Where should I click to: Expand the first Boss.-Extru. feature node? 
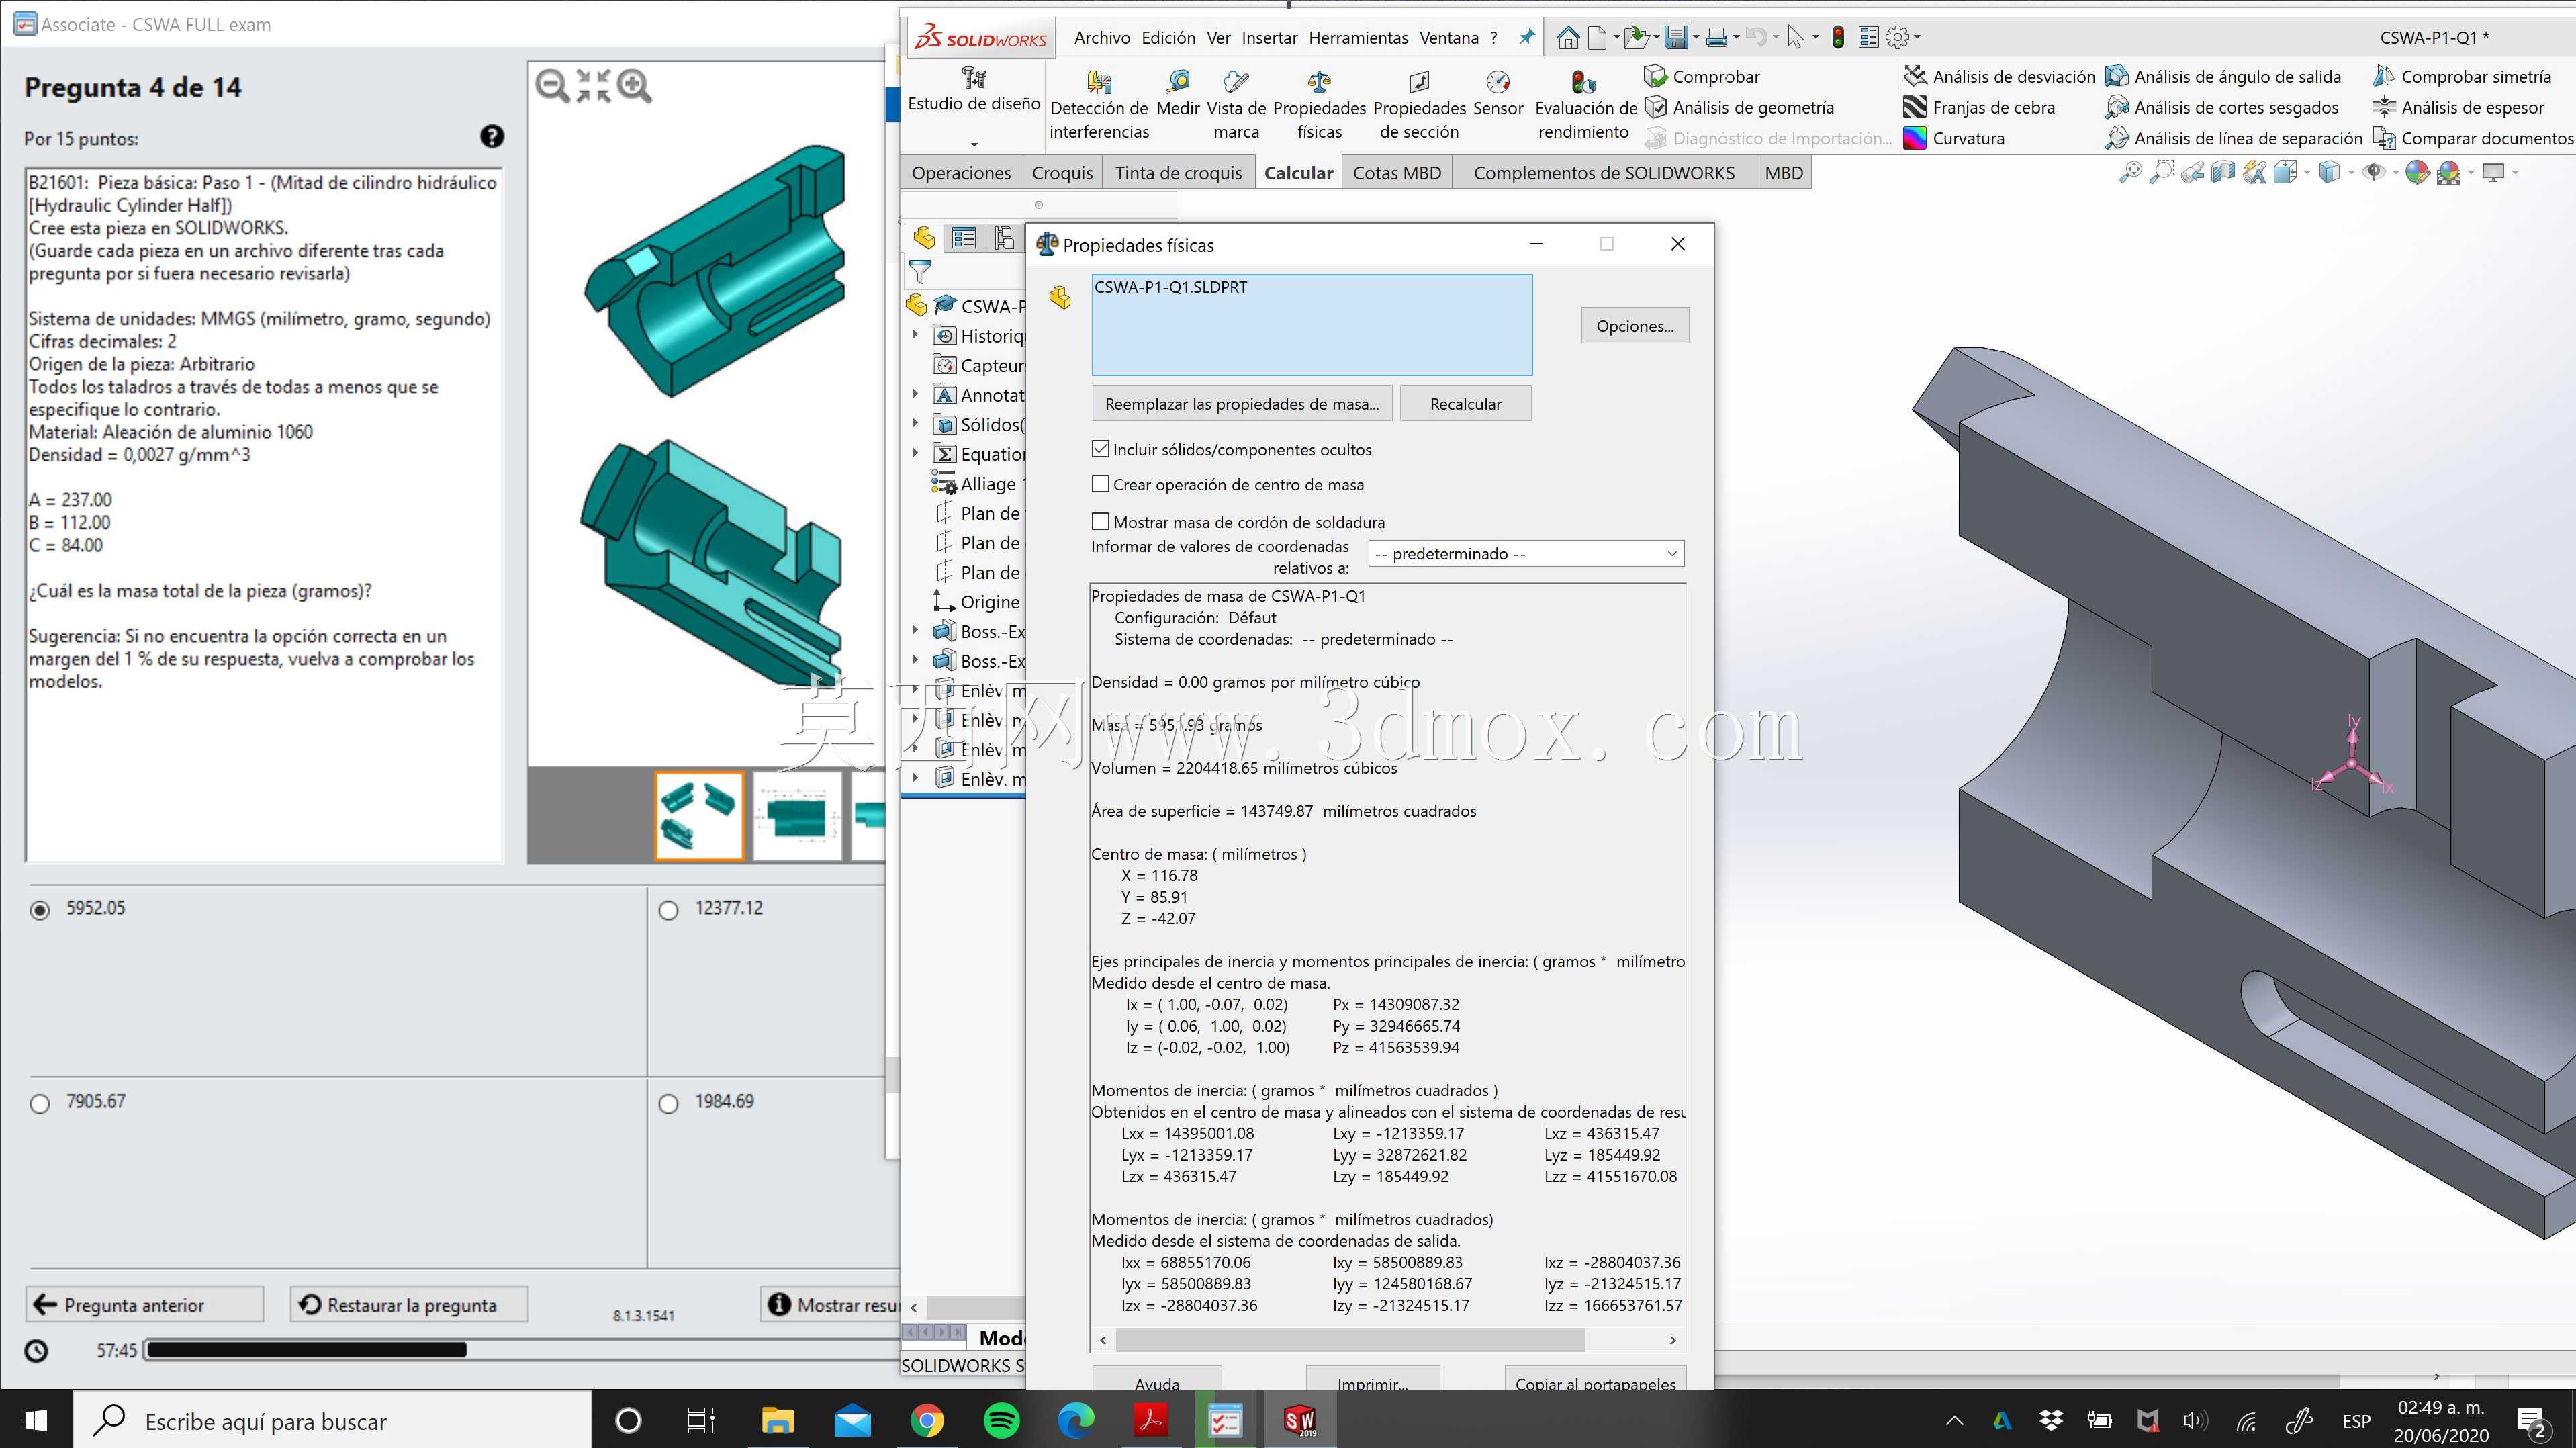[x=915, y=631]
